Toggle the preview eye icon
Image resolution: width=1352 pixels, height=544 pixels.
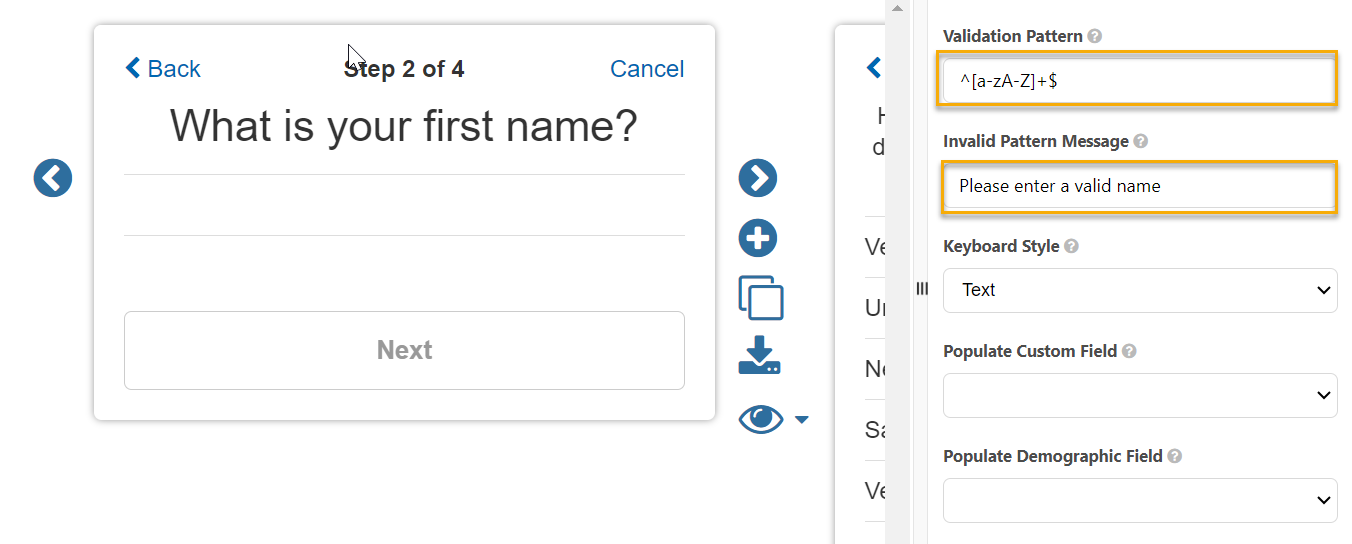tap(761, 419)
